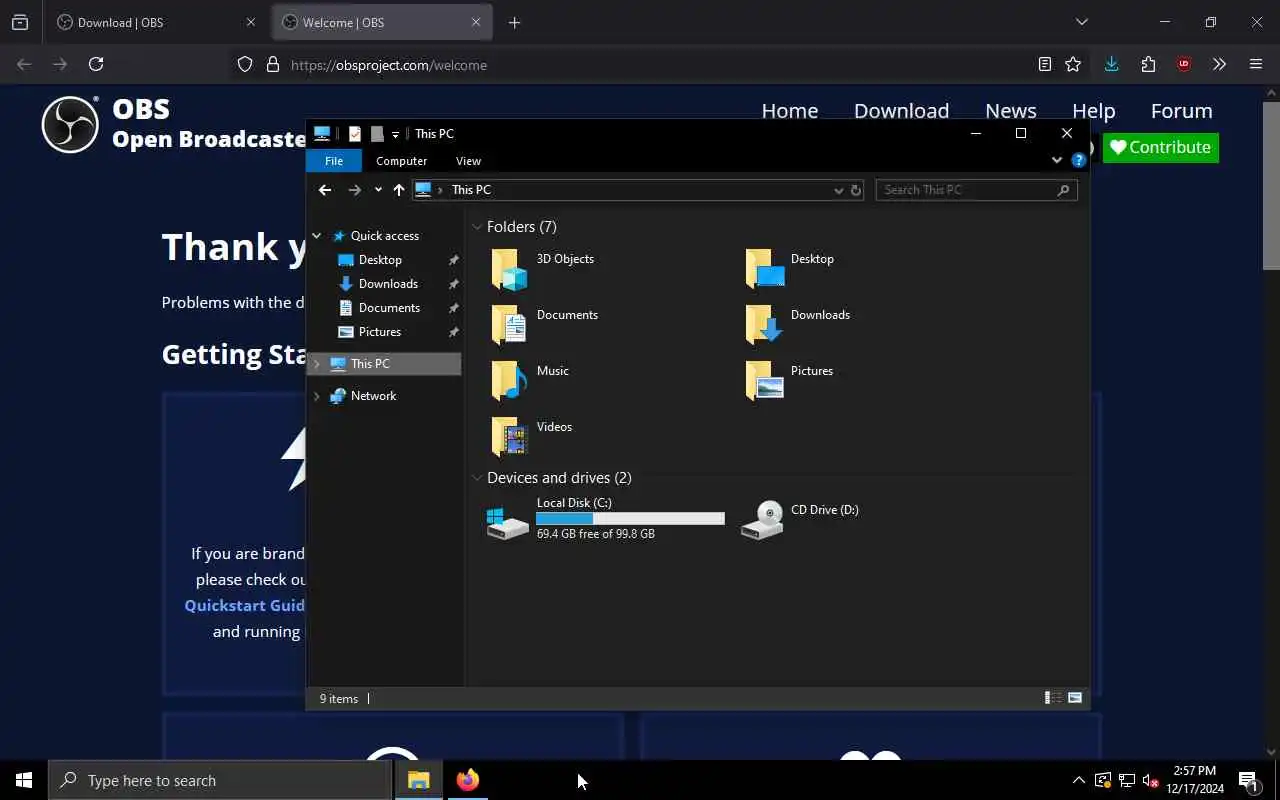Click OBS logo on website
This screenshot has width=1280, height=800.
coord(70,124)
